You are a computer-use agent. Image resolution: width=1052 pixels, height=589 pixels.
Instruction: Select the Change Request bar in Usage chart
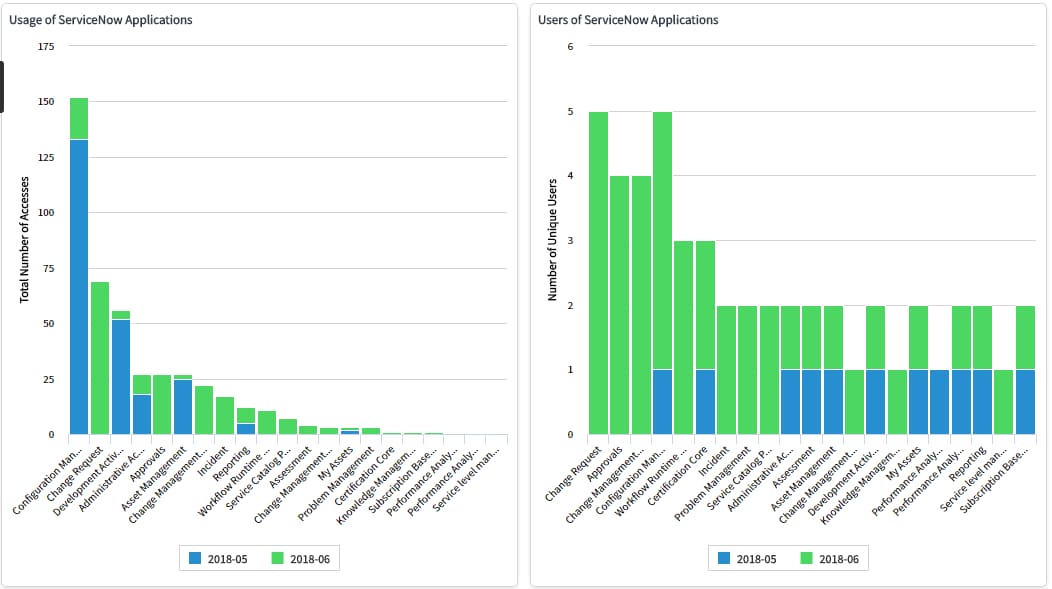pyautogui.click(x=100, y=358)
